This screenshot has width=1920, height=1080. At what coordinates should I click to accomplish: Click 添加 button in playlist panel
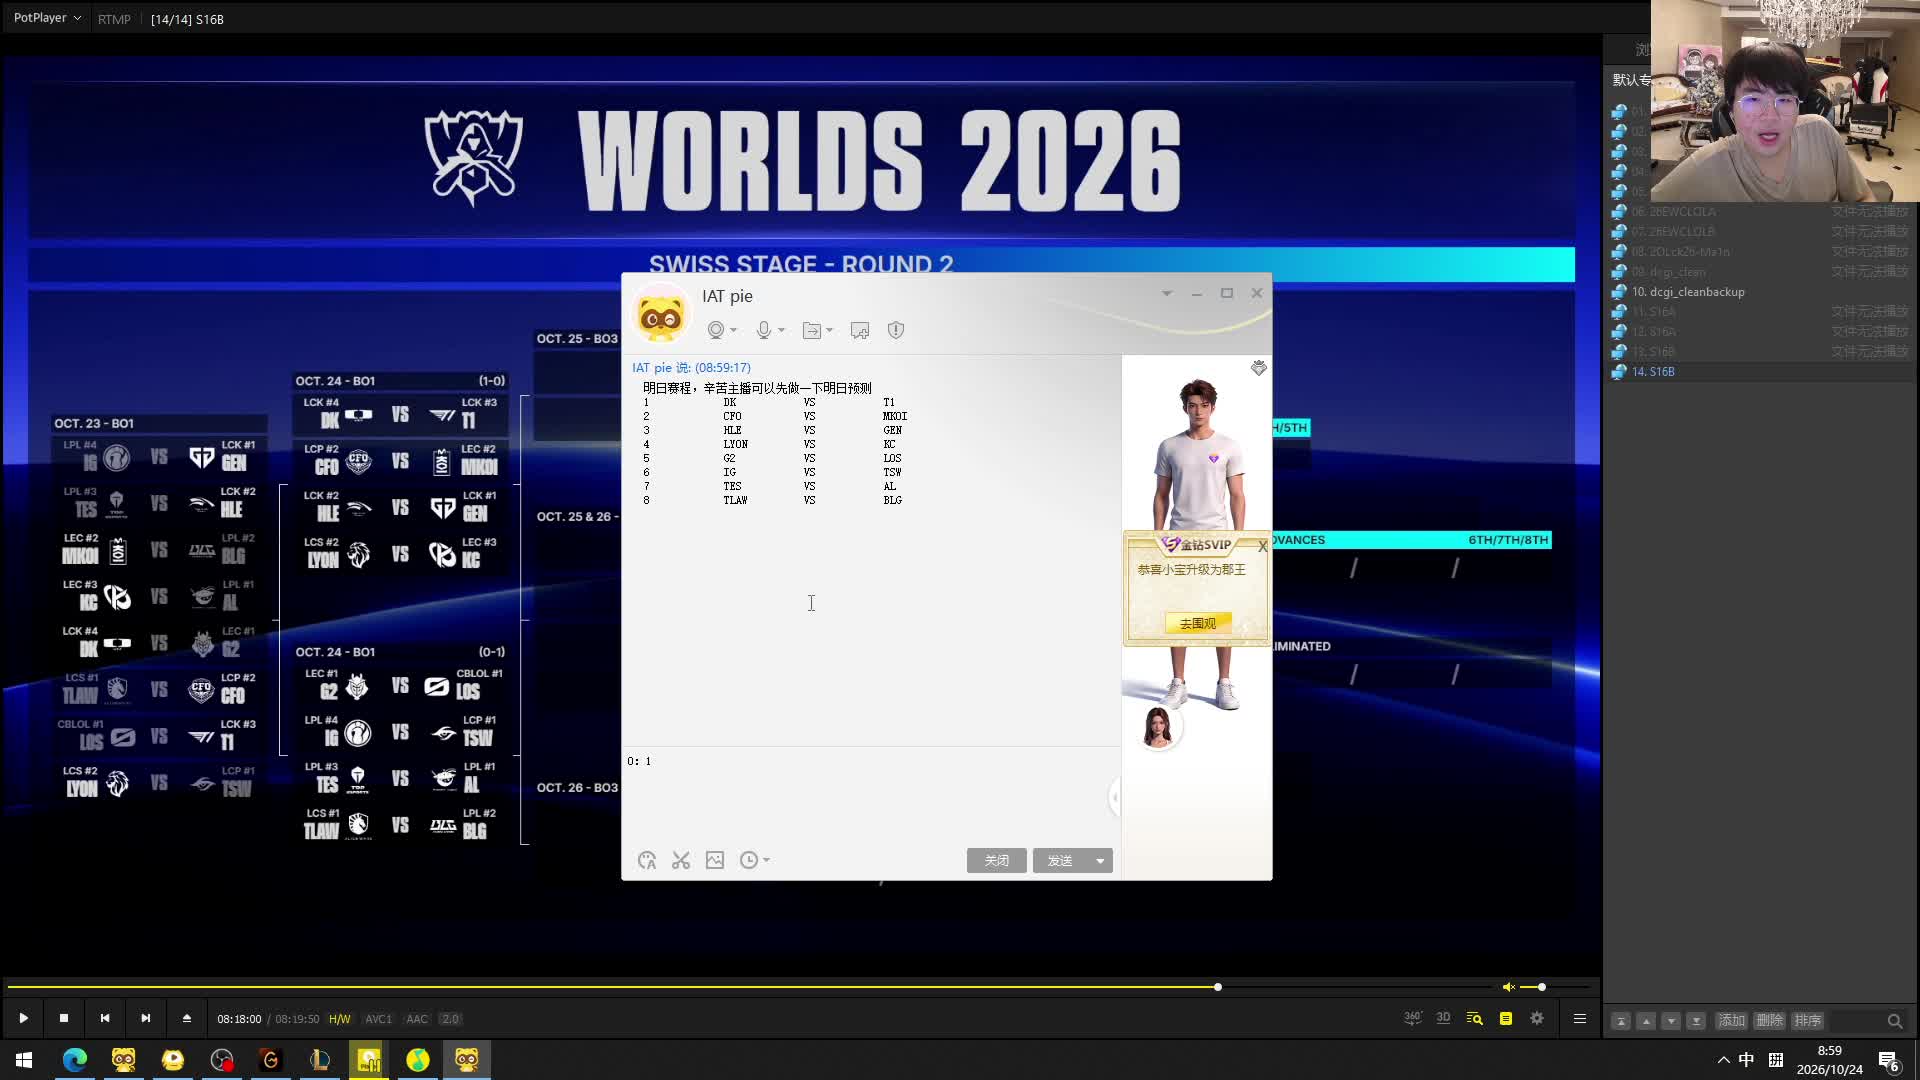pos(1731,1021)
